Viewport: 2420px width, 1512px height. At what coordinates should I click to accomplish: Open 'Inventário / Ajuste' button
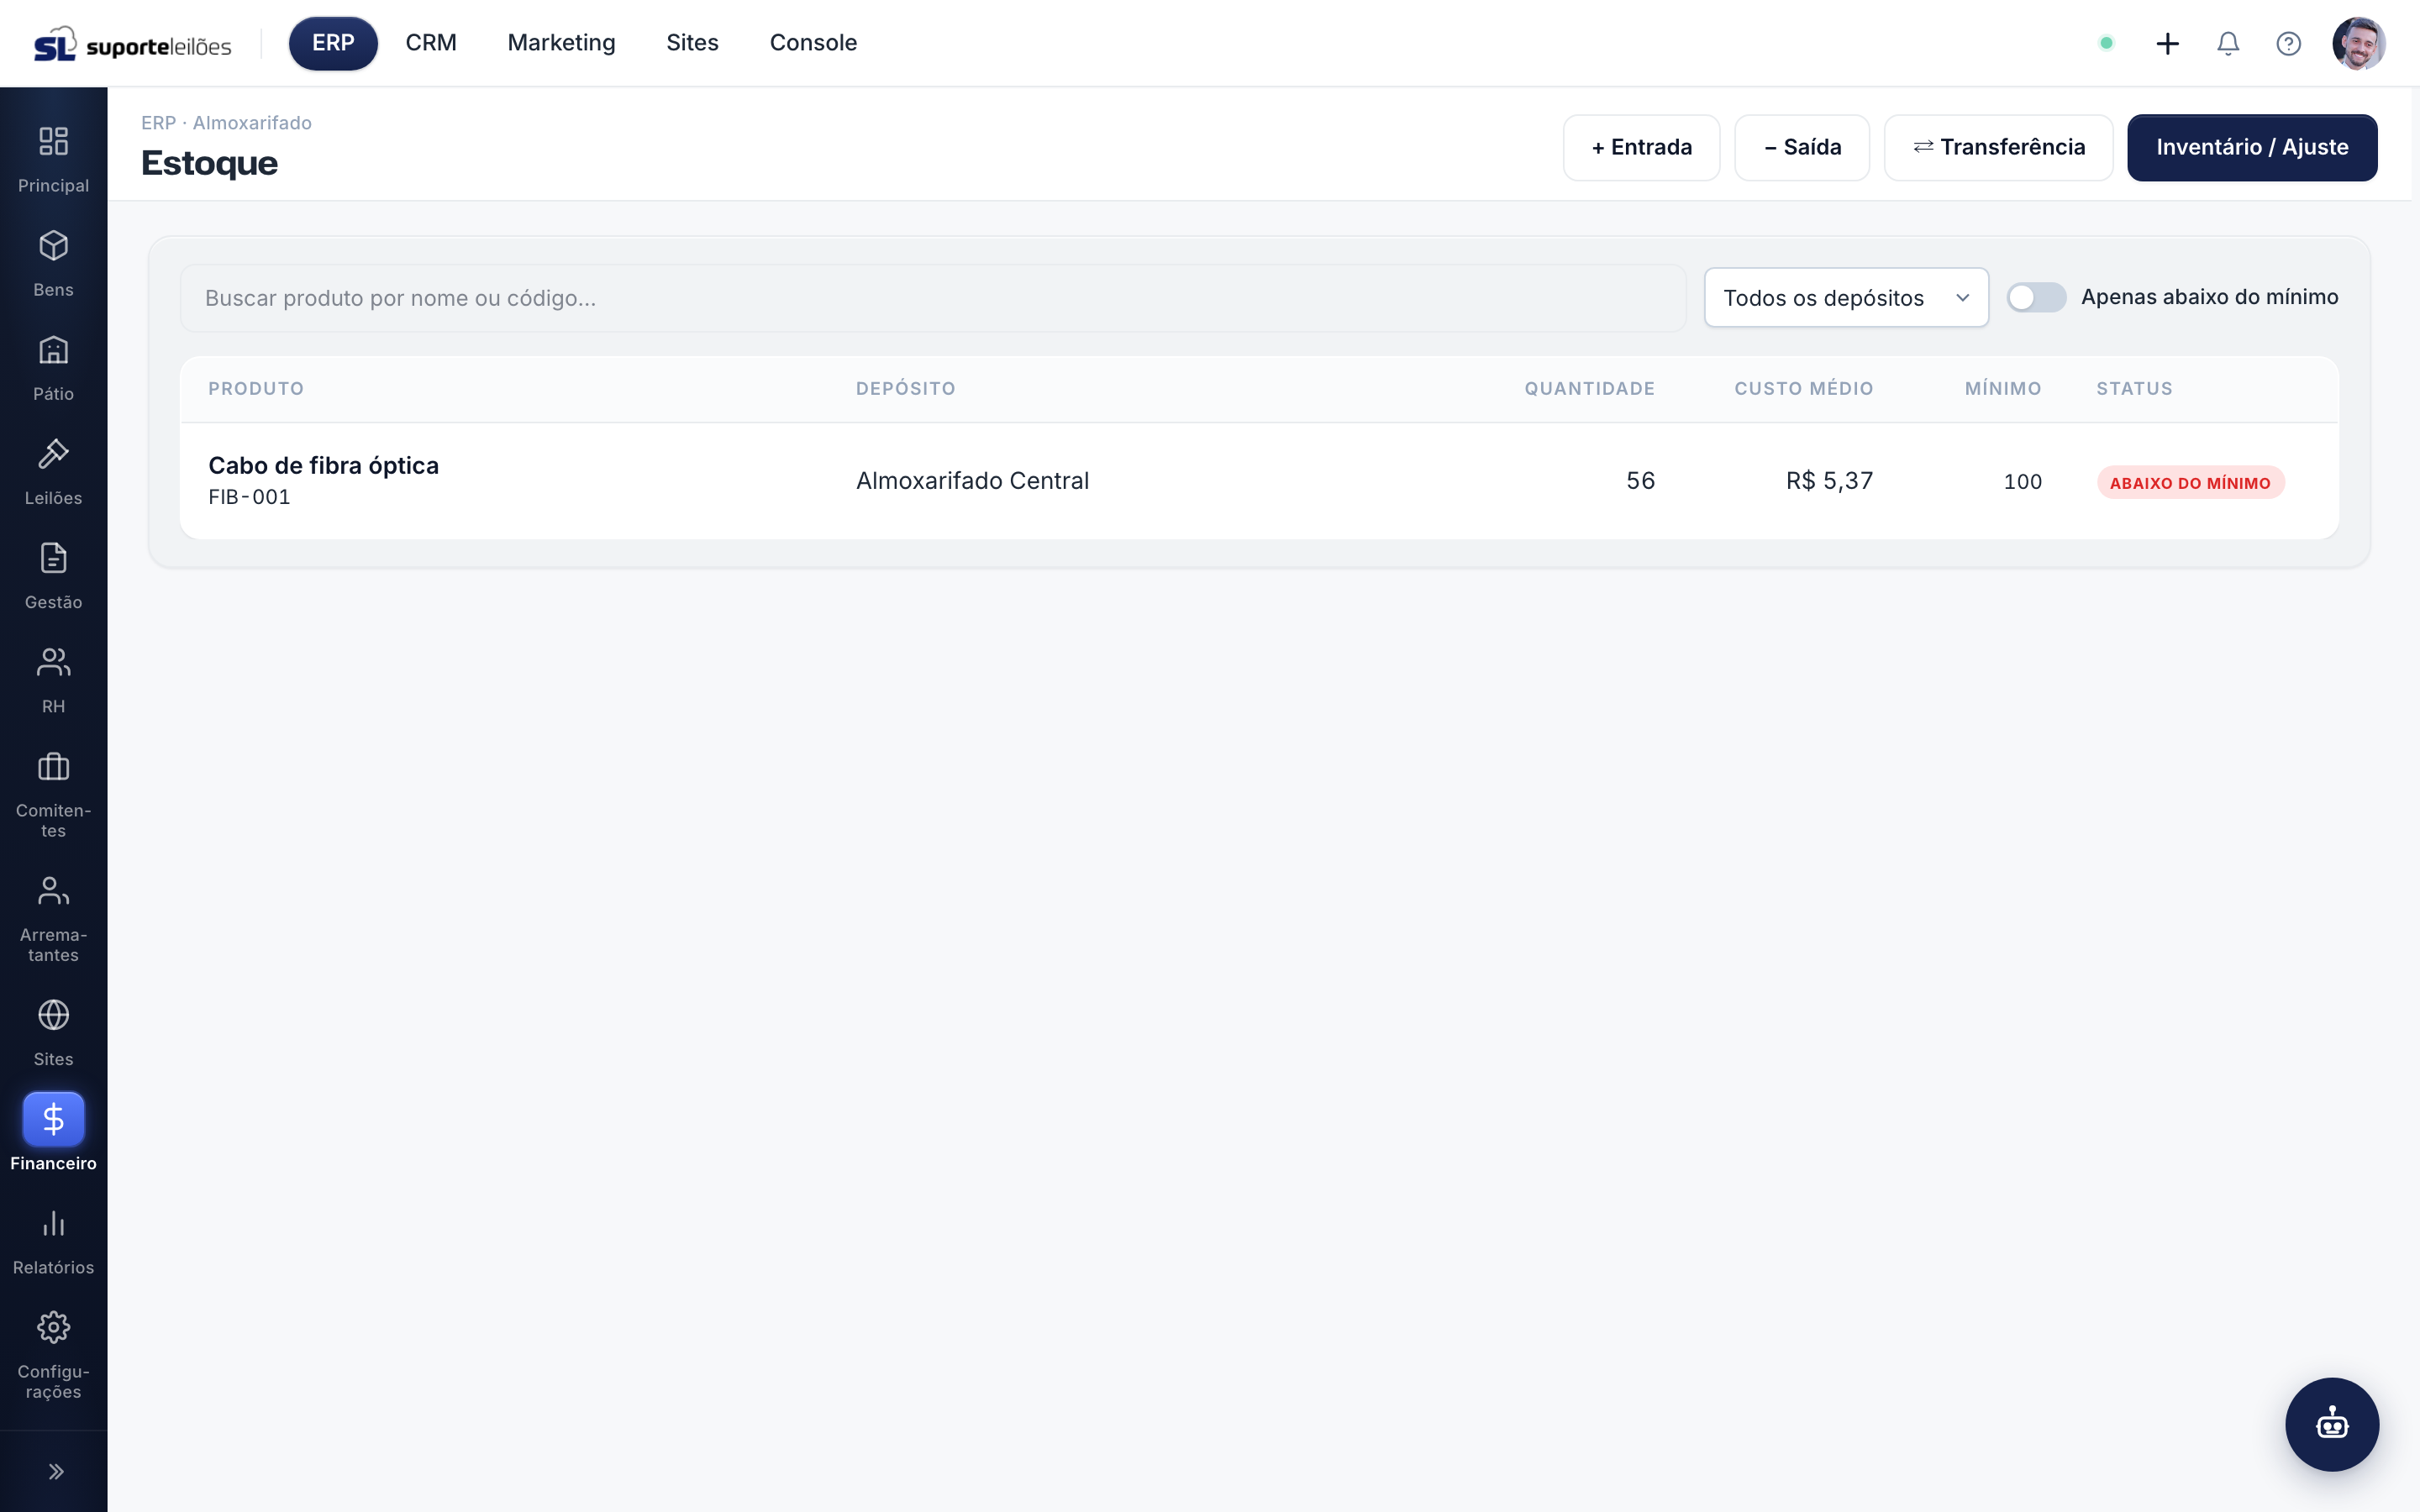pyautogui.click(x=2251, y=147)
